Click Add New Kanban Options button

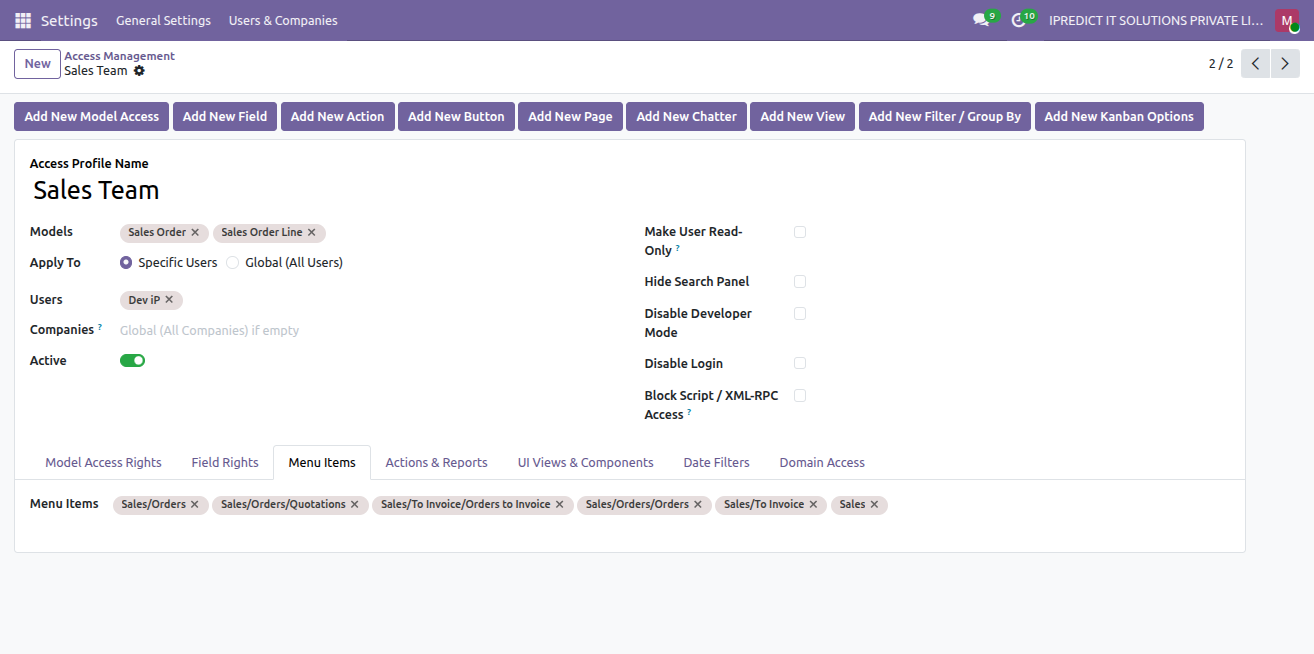pyautogui.click(x=1119, y=117)
